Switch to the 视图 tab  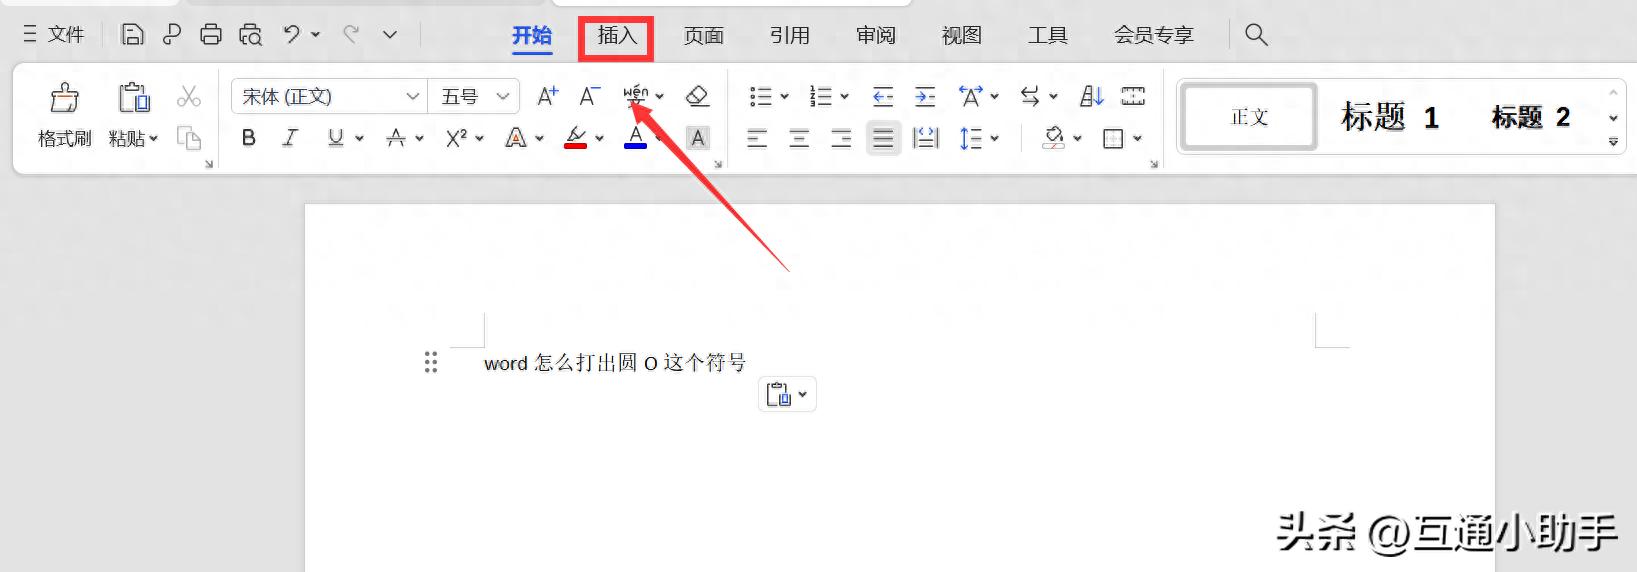(x=961, y=35)
